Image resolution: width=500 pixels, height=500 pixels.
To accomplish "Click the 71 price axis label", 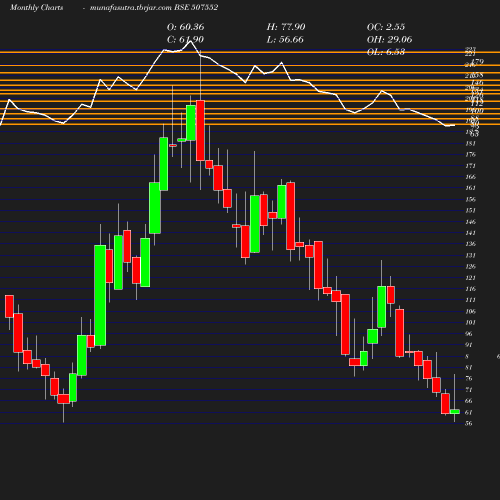I will [469, 390].
